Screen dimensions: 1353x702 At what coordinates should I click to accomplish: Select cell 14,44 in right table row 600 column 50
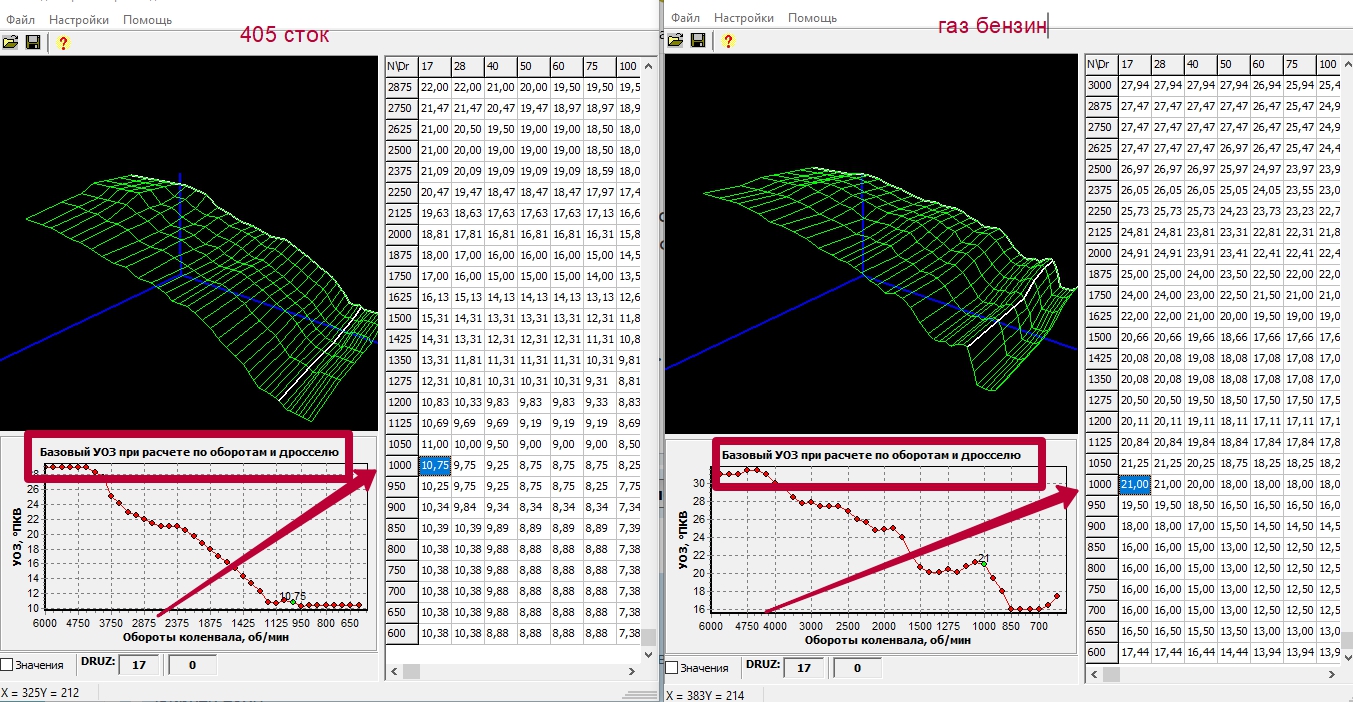(1234, 652)
